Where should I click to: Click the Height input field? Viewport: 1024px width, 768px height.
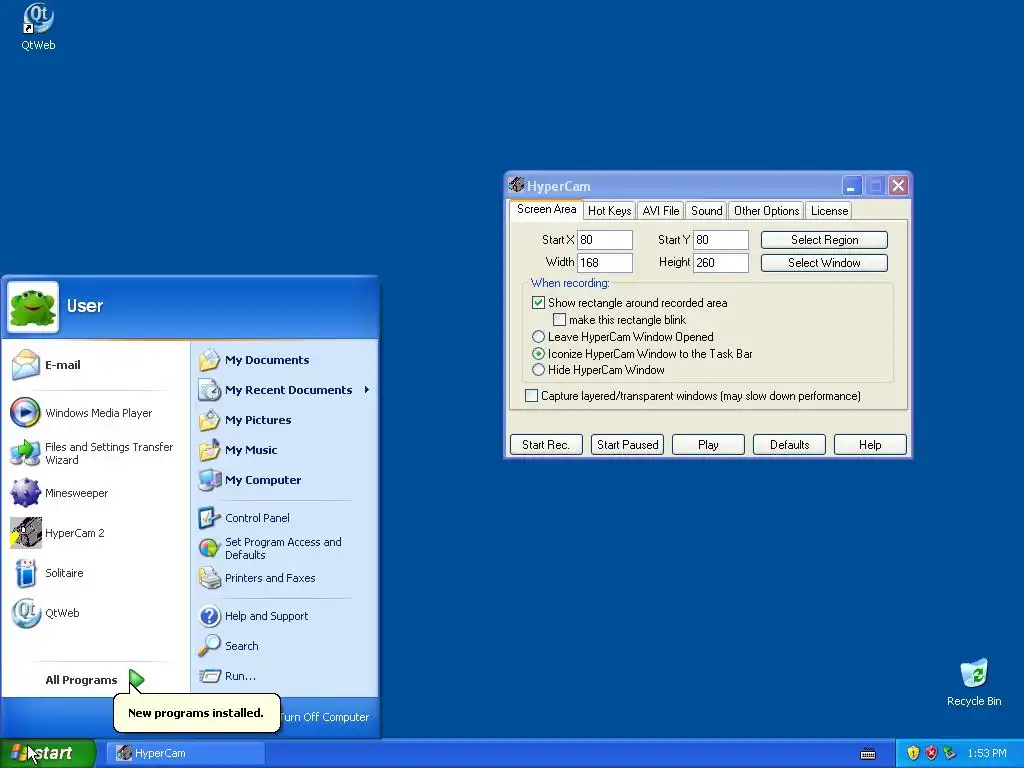pos(720,263)
